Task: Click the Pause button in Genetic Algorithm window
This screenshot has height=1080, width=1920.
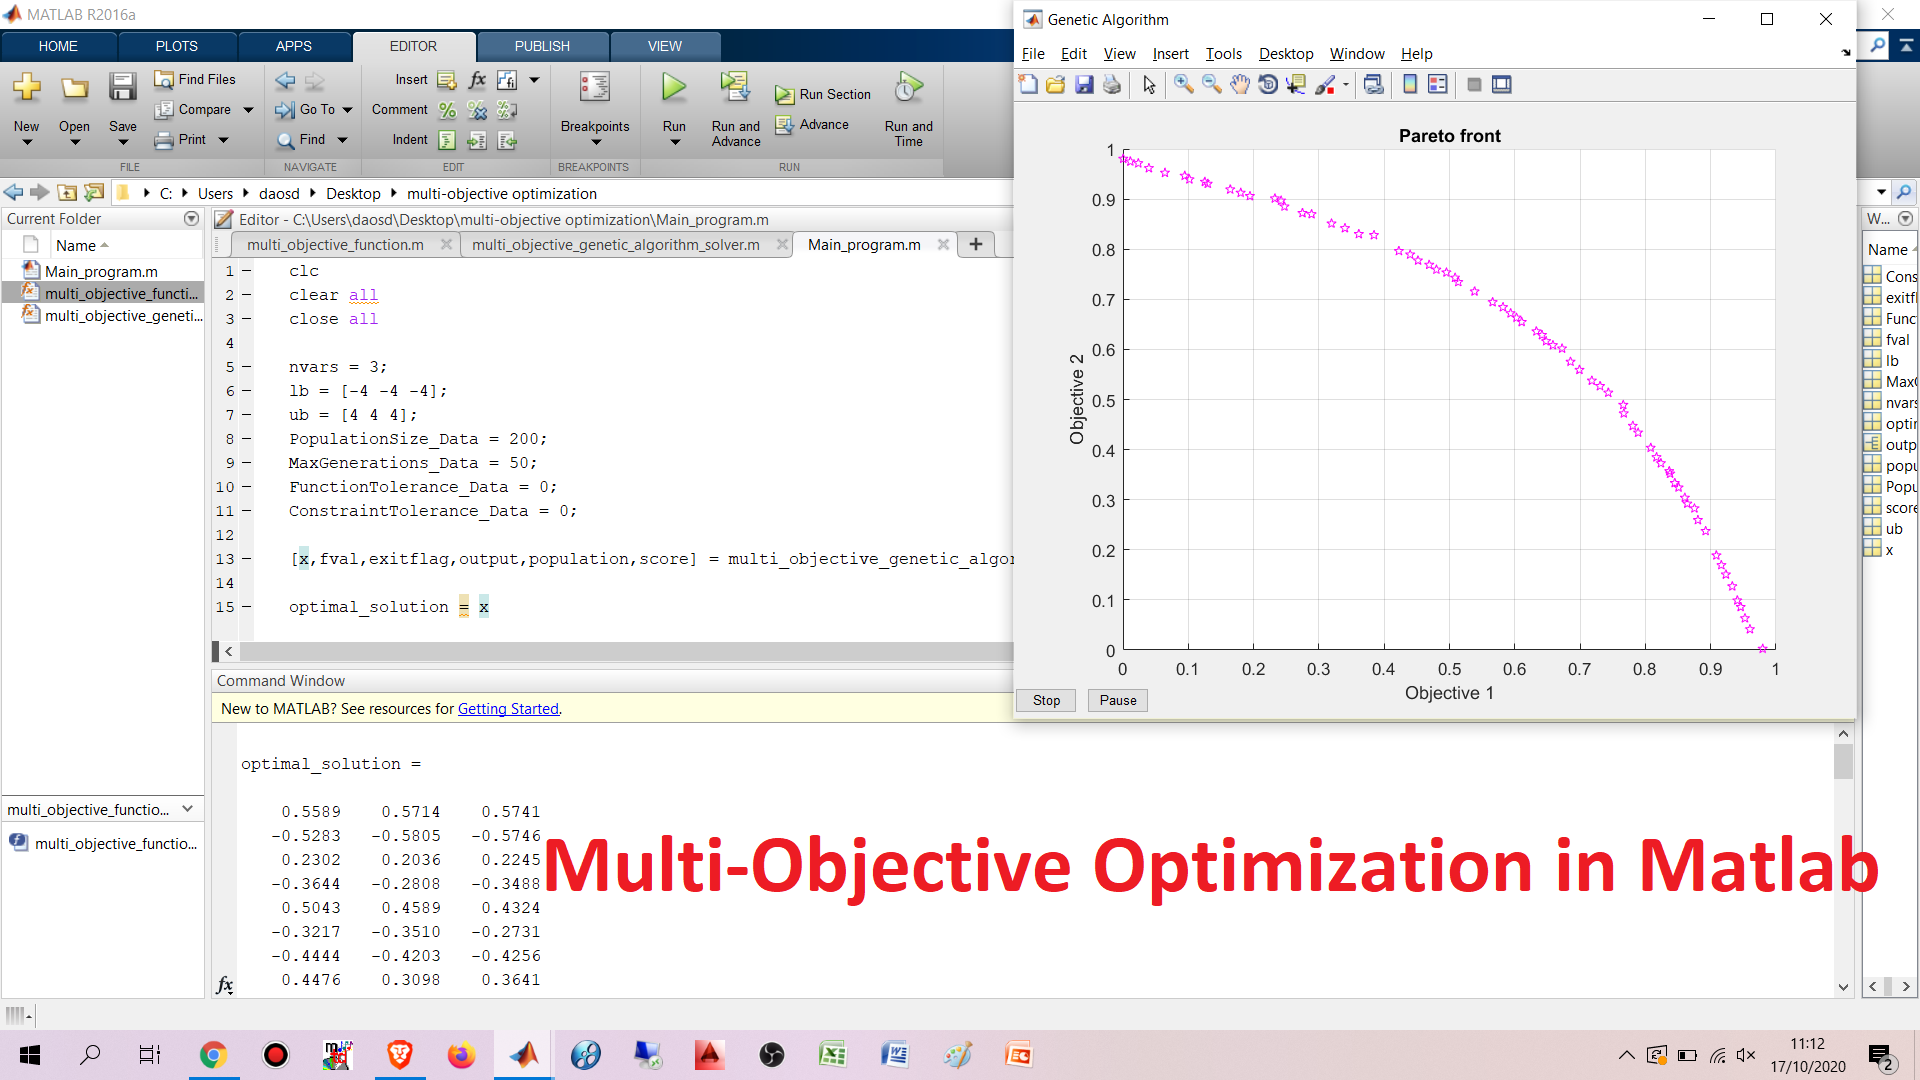Action: pos(1118,699)
